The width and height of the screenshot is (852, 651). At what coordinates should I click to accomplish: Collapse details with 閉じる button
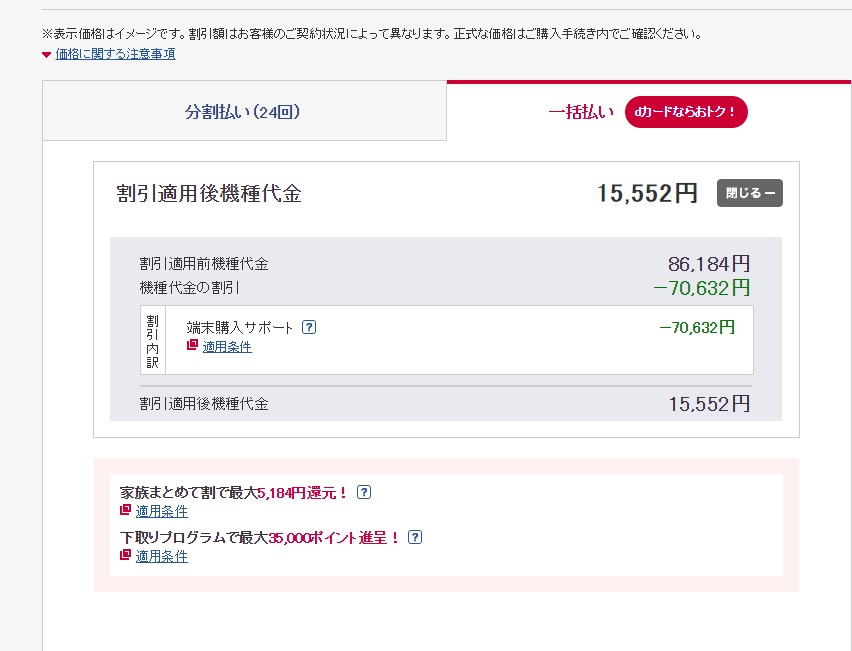pos(749,193)
